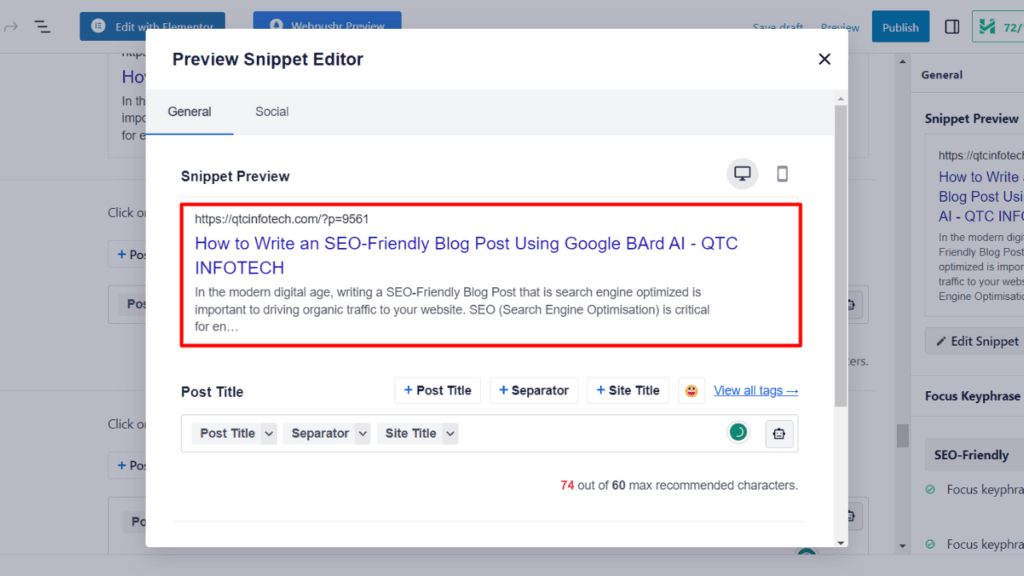Open document overview list icon
1024x576 pixels.
42,27
